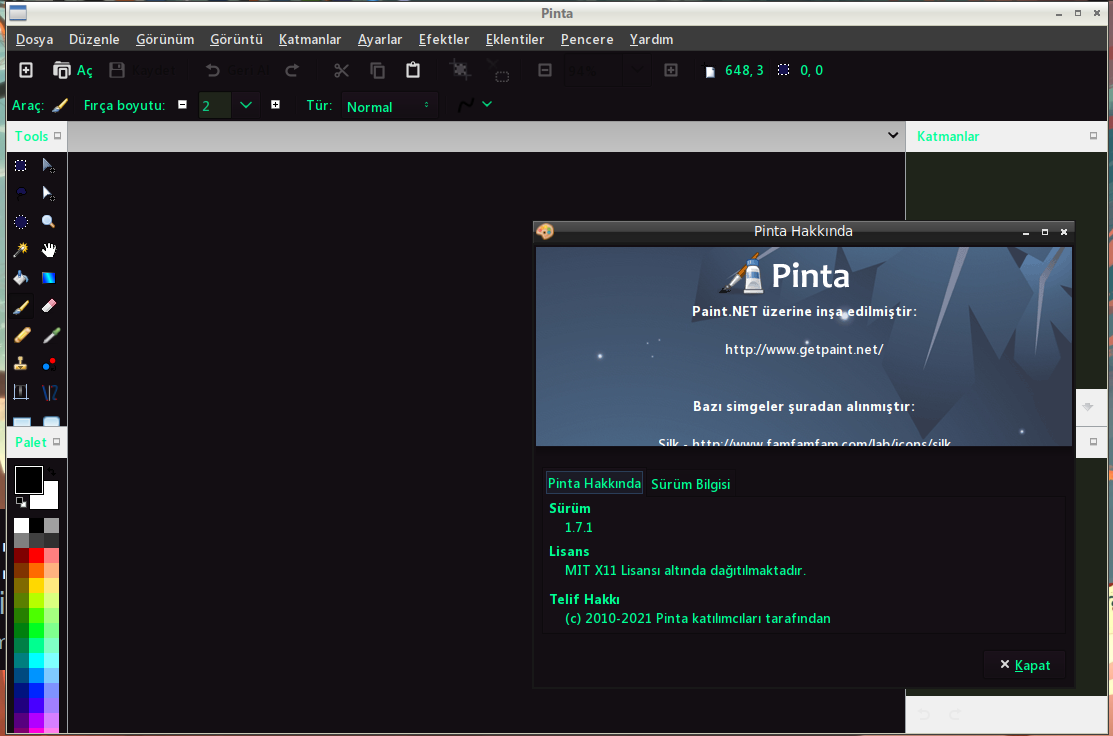The height and width of the screenshot is (736, 1113).
Task: Select the Line/Curve tool
Action: point(48,392)
